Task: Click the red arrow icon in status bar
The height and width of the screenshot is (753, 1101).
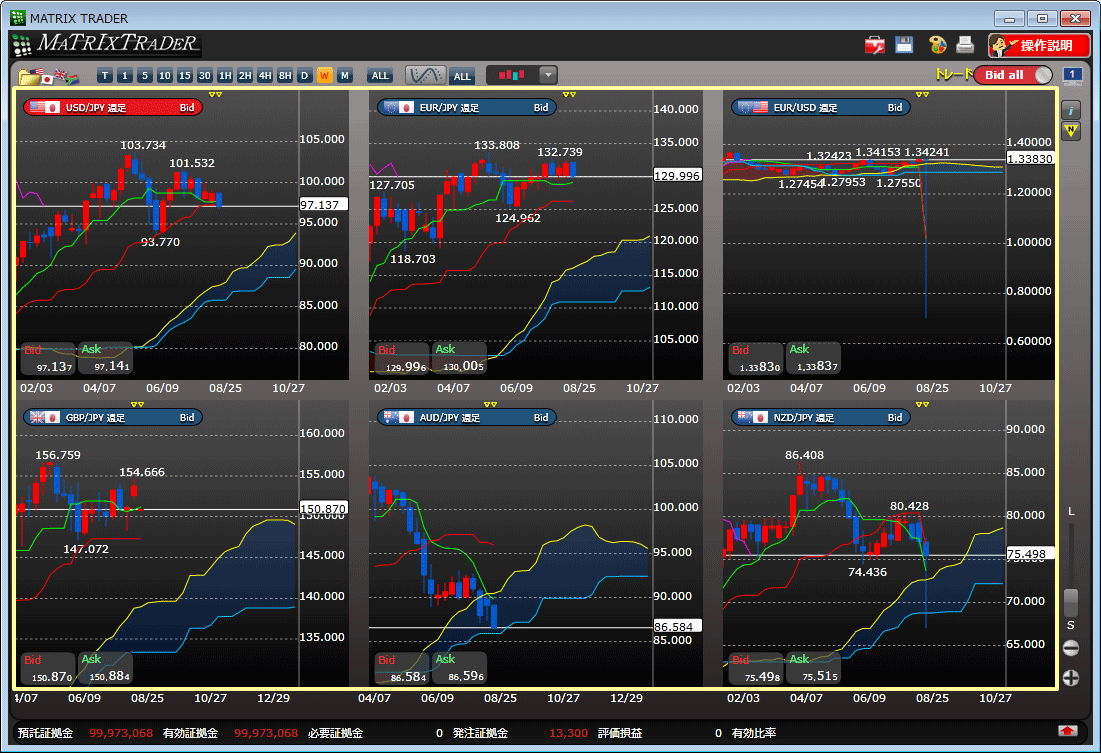Action: click(x=1067, y=731)
